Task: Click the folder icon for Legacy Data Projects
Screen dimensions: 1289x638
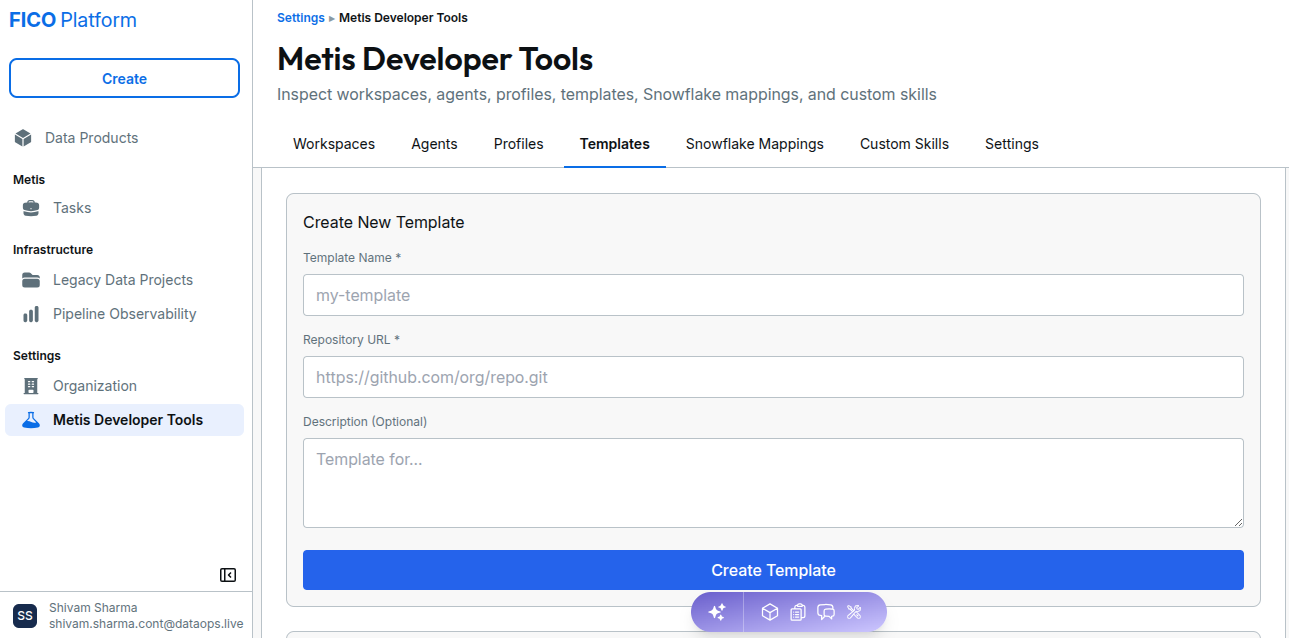Action: tap(32, 280)
